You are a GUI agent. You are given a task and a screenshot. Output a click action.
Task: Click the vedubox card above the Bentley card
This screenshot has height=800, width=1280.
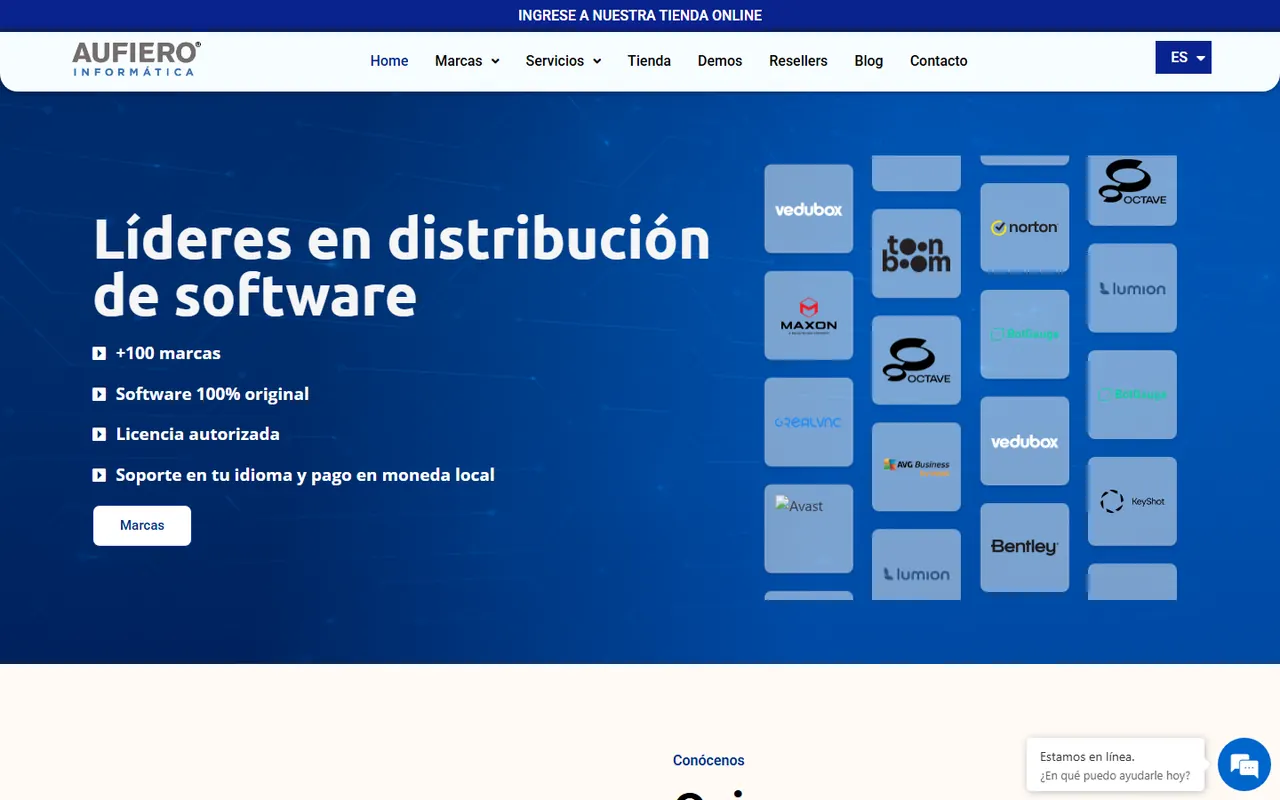click(x=1025, y=441)
